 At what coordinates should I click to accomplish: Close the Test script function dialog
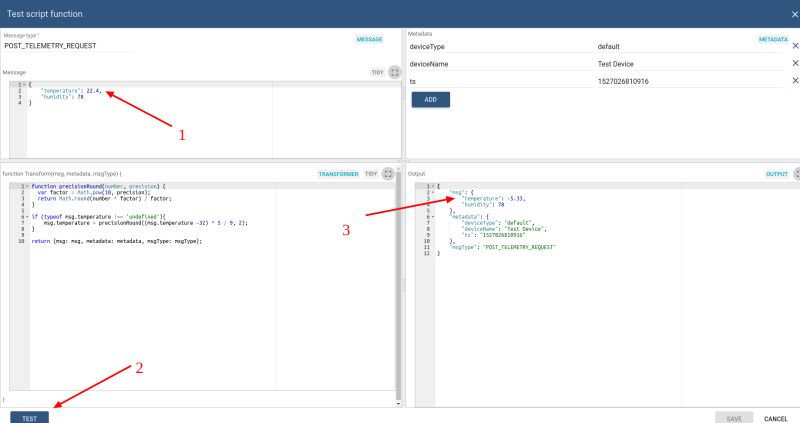pyautogui.click(x=795, y=14)
